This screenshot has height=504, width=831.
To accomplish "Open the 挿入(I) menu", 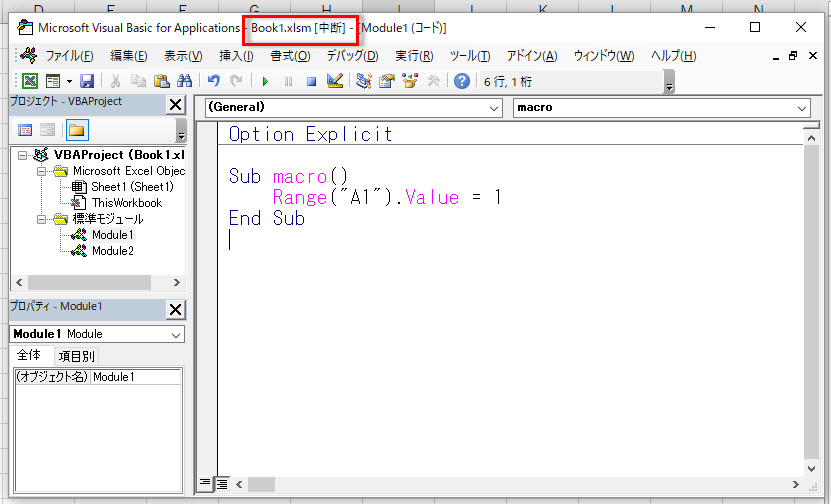I will (236, 56).
